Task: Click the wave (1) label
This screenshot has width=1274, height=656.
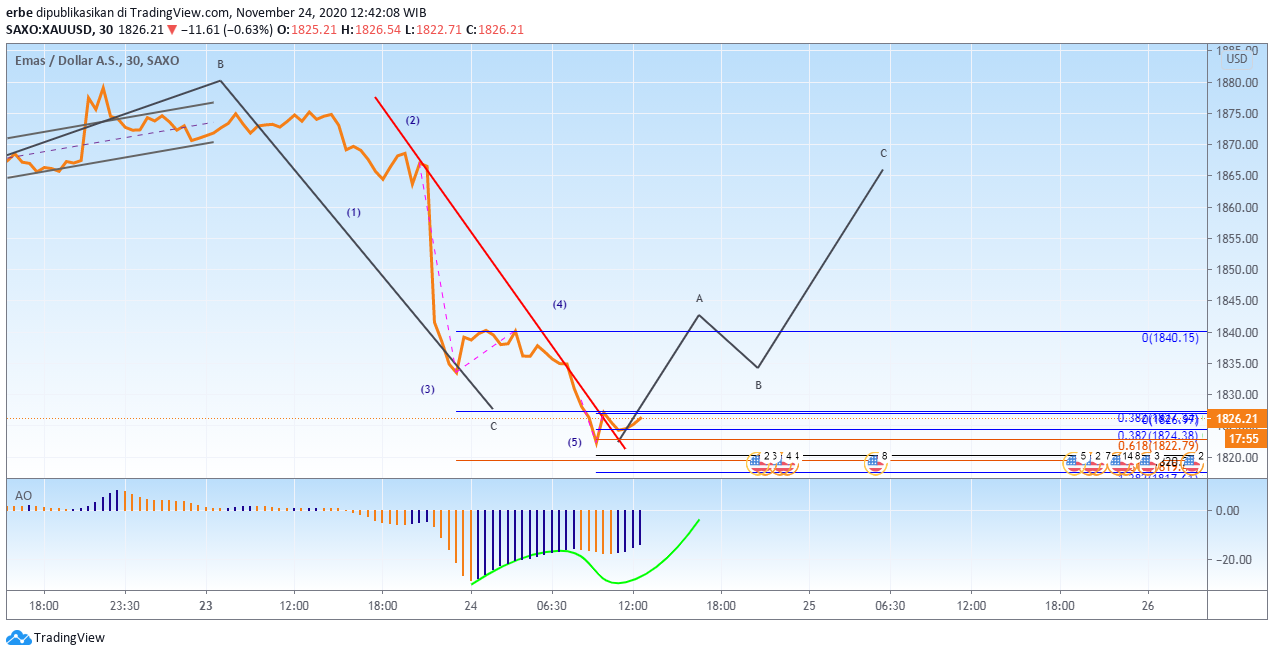Action: 354,212
